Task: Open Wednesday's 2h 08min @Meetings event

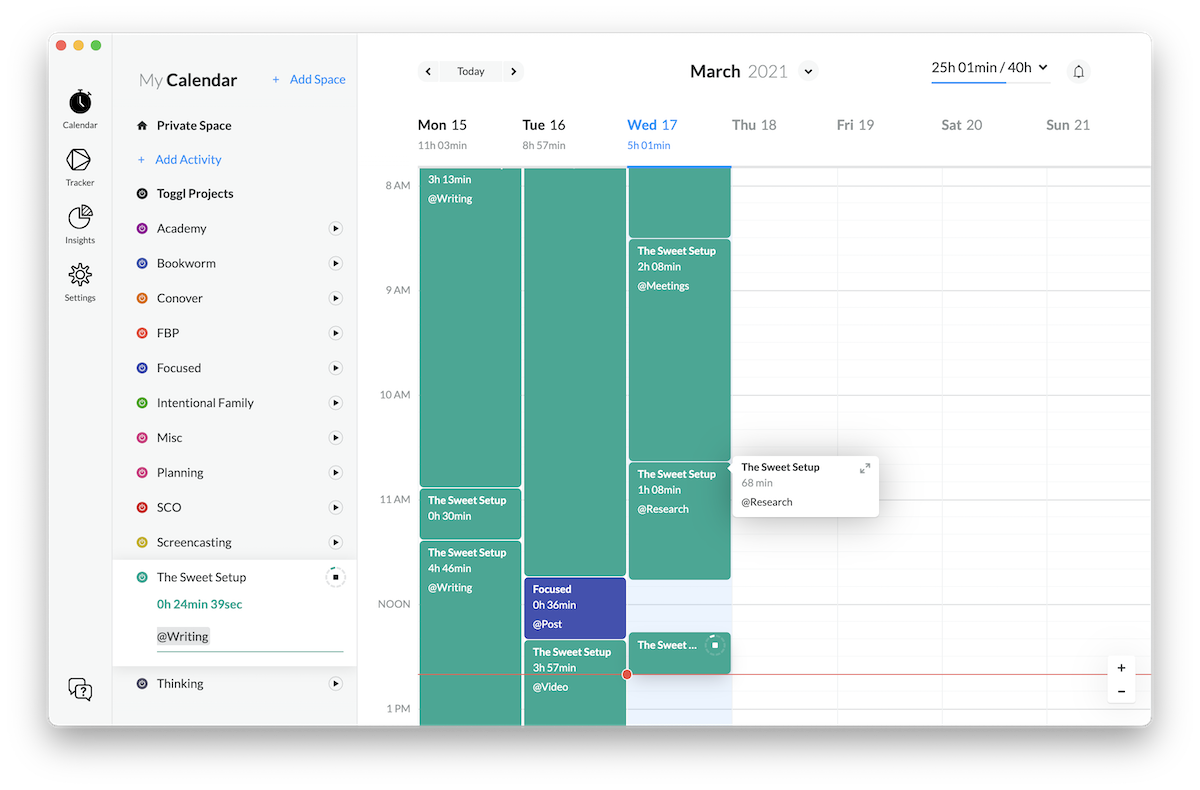Action: (679, 350)
